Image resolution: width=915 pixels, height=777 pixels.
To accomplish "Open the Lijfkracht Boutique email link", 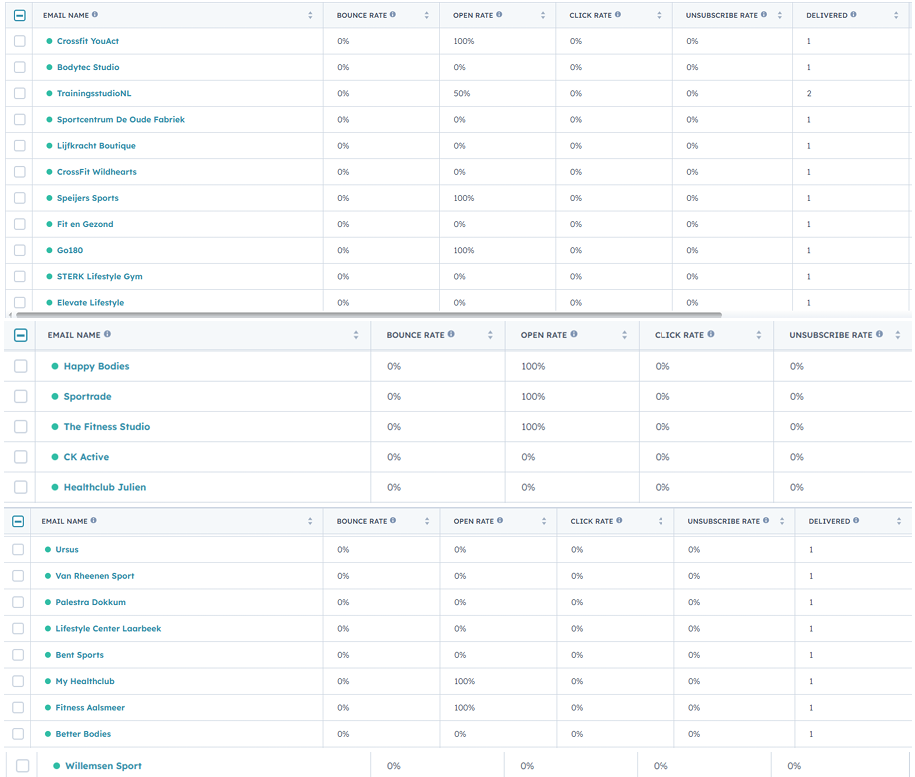I will [96, 146].
